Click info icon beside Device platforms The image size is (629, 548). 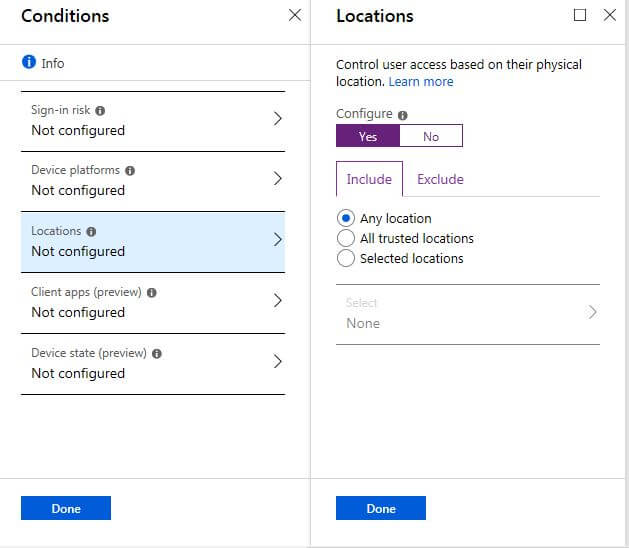tap(130, 171)
